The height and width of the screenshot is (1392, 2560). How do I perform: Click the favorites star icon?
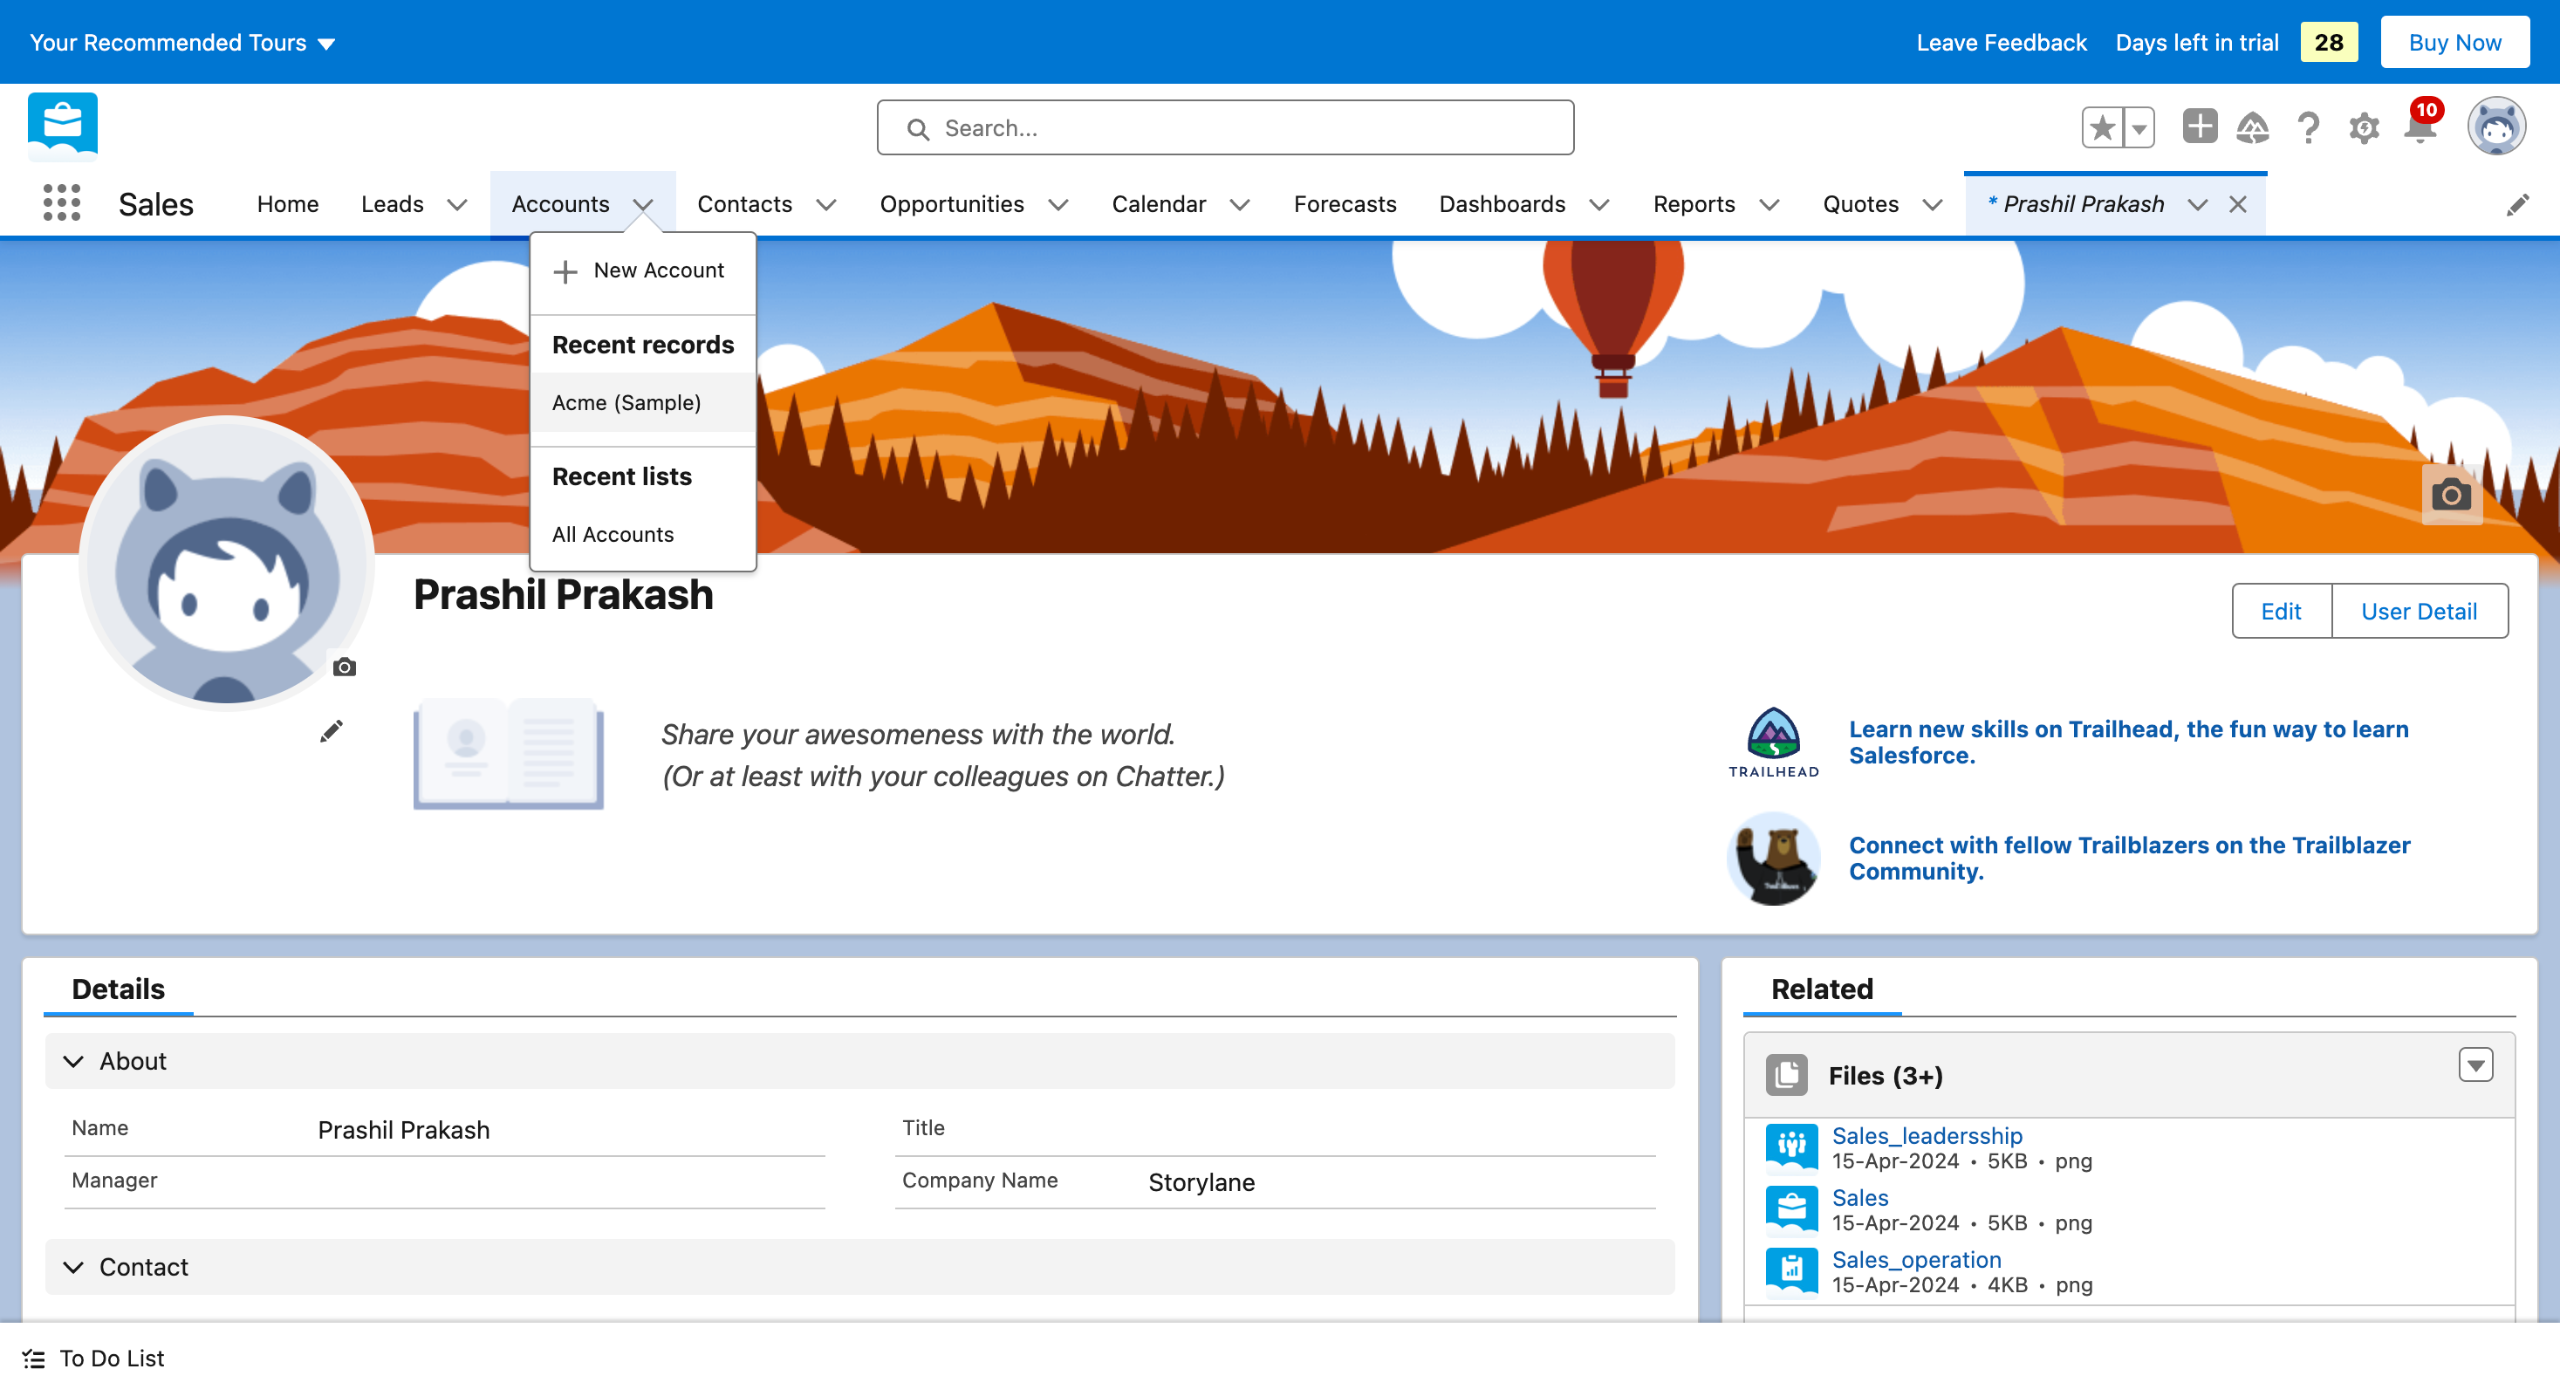(2102, 127)
